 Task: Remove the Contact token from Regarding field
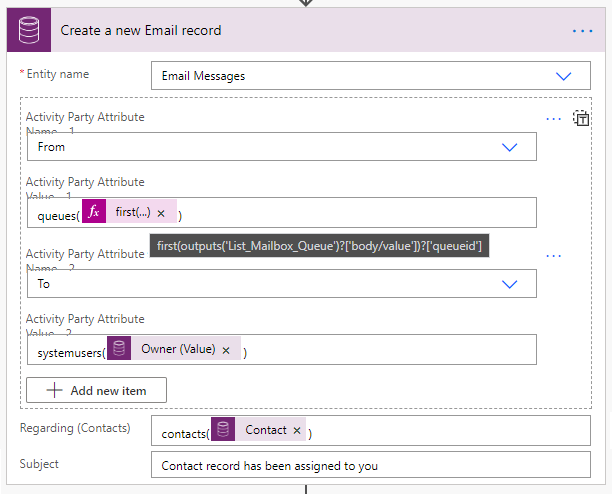click(297, 430)
